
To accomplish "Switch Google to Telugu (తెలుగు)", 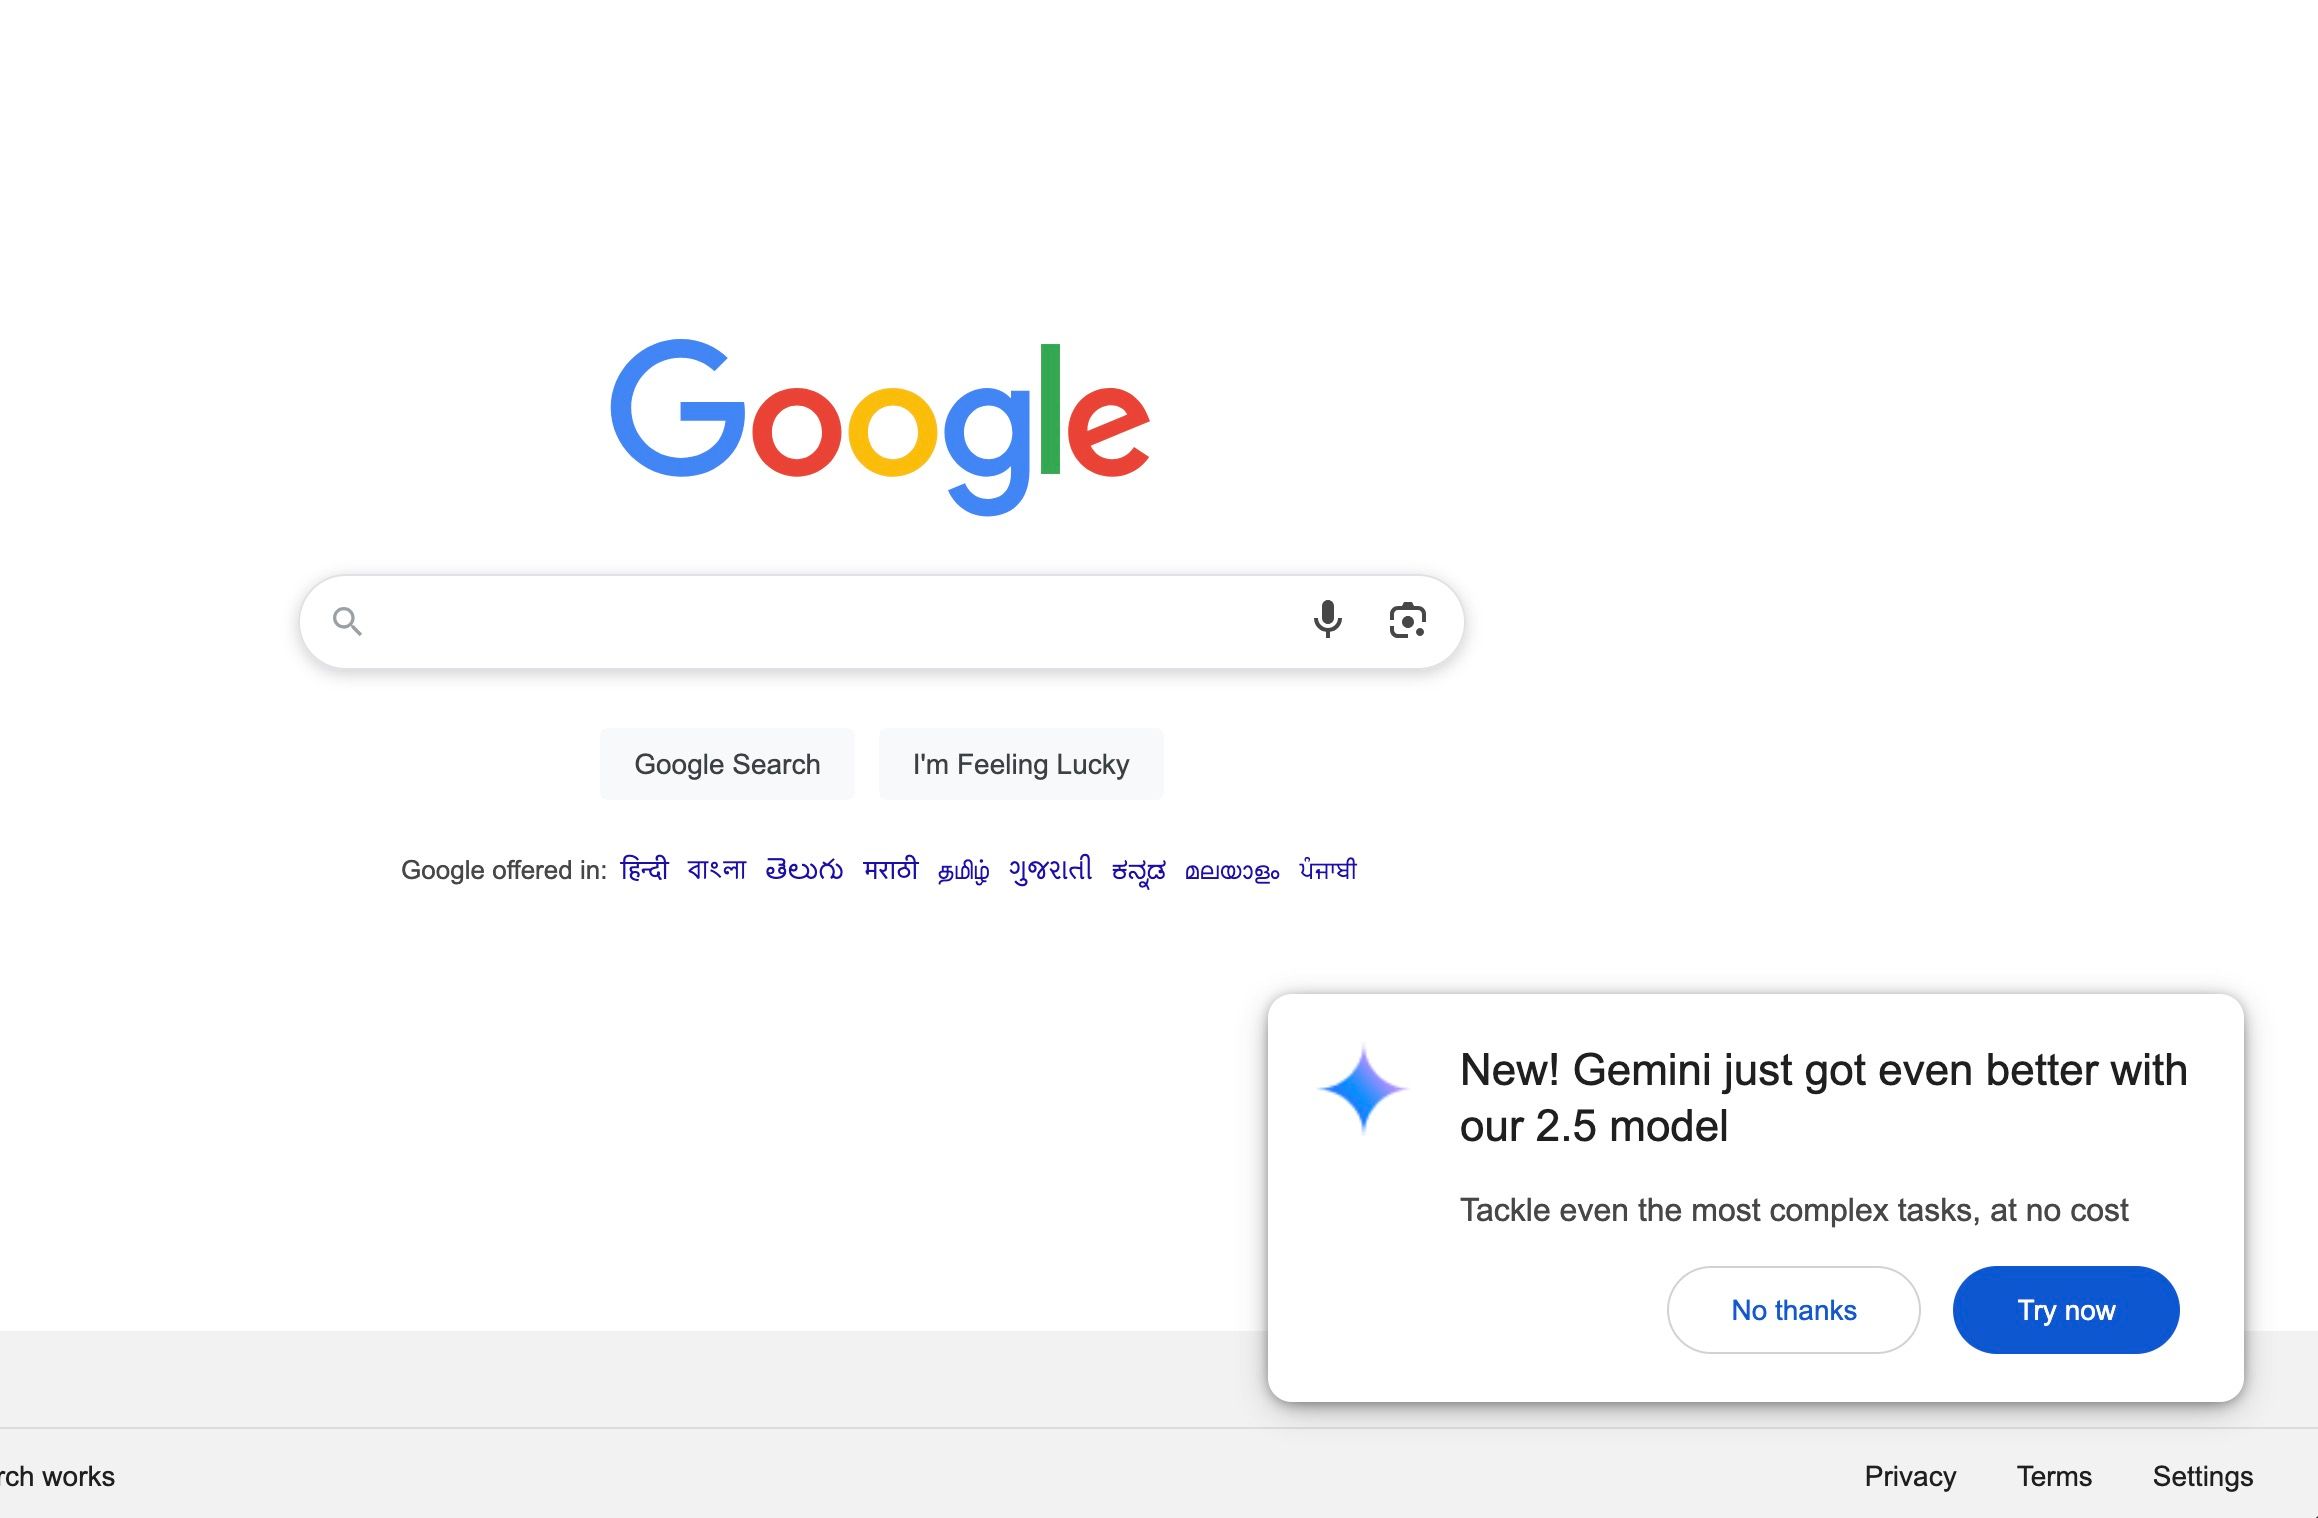I will [x=804, y=869].
